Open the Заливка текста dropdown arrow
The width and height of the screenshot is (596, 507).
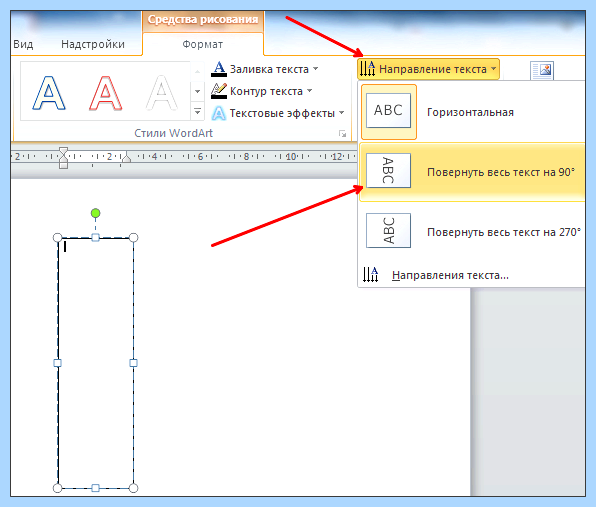(x=315, y=69)
